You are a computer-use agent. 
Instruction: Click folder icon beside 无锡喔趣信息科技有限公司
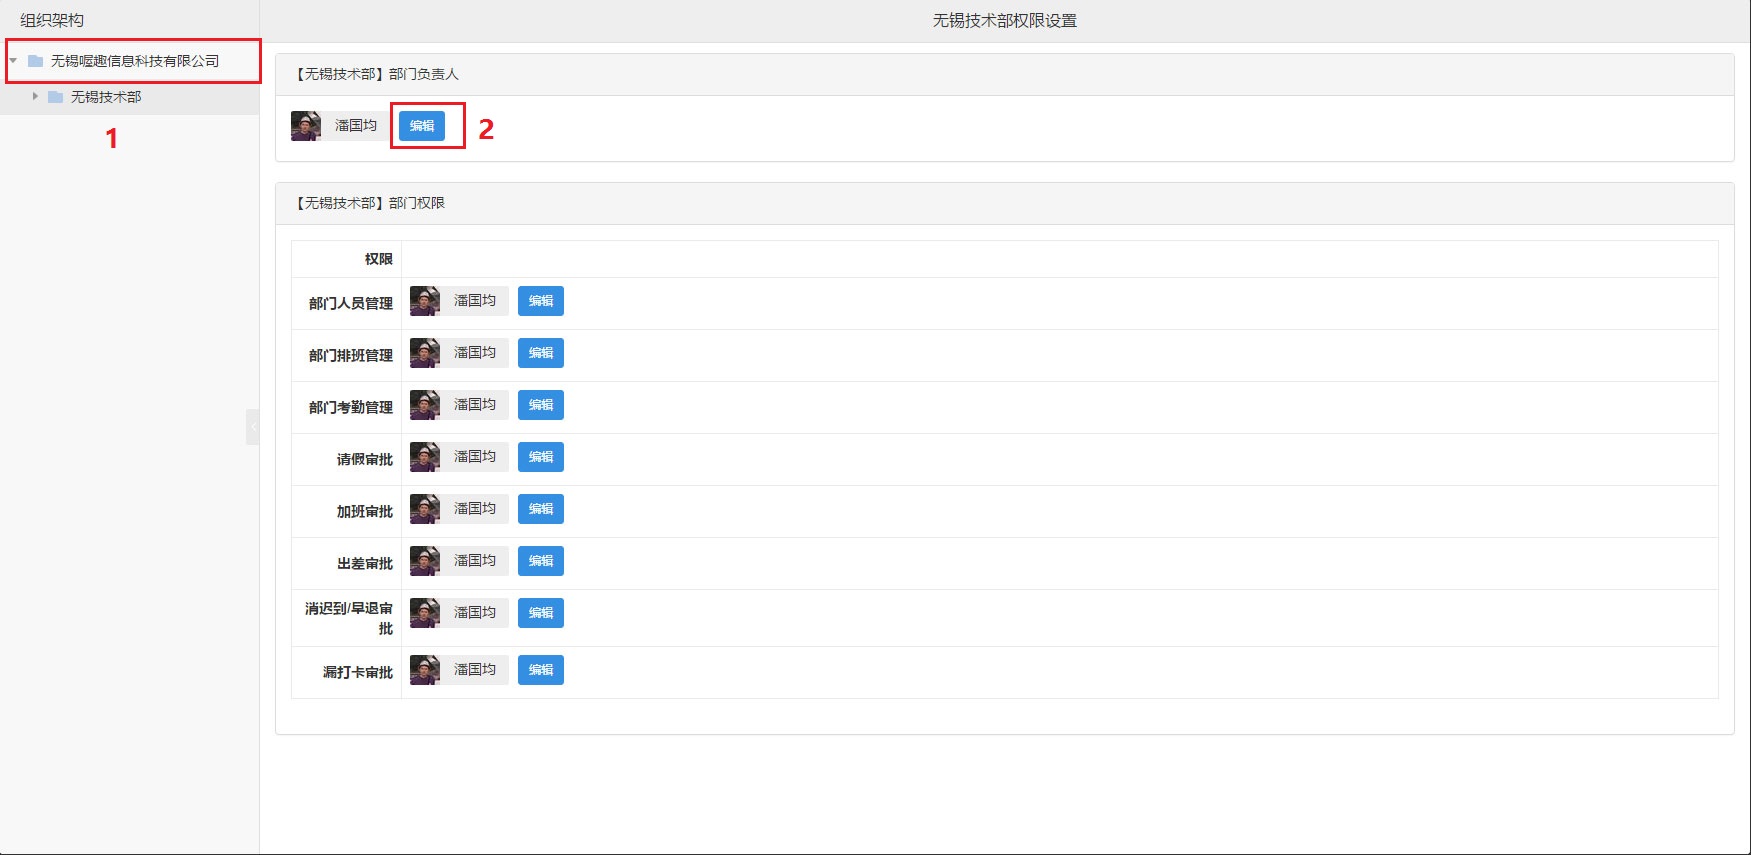tap(36, 61)
